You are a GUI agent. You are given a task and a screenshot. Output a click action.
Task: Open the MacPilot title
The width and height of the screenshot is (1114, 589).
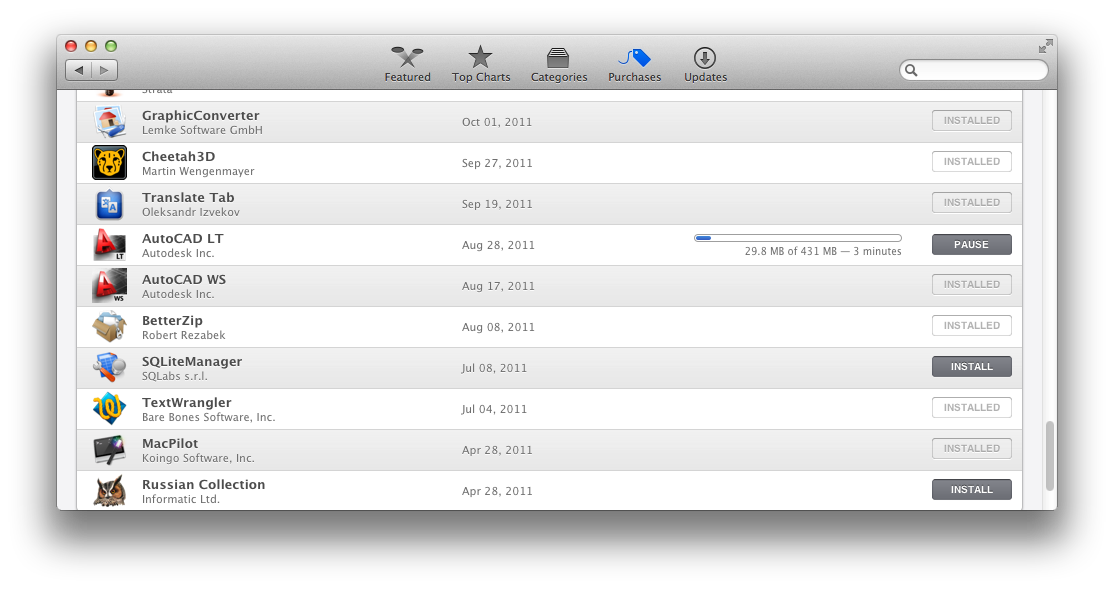170,443
